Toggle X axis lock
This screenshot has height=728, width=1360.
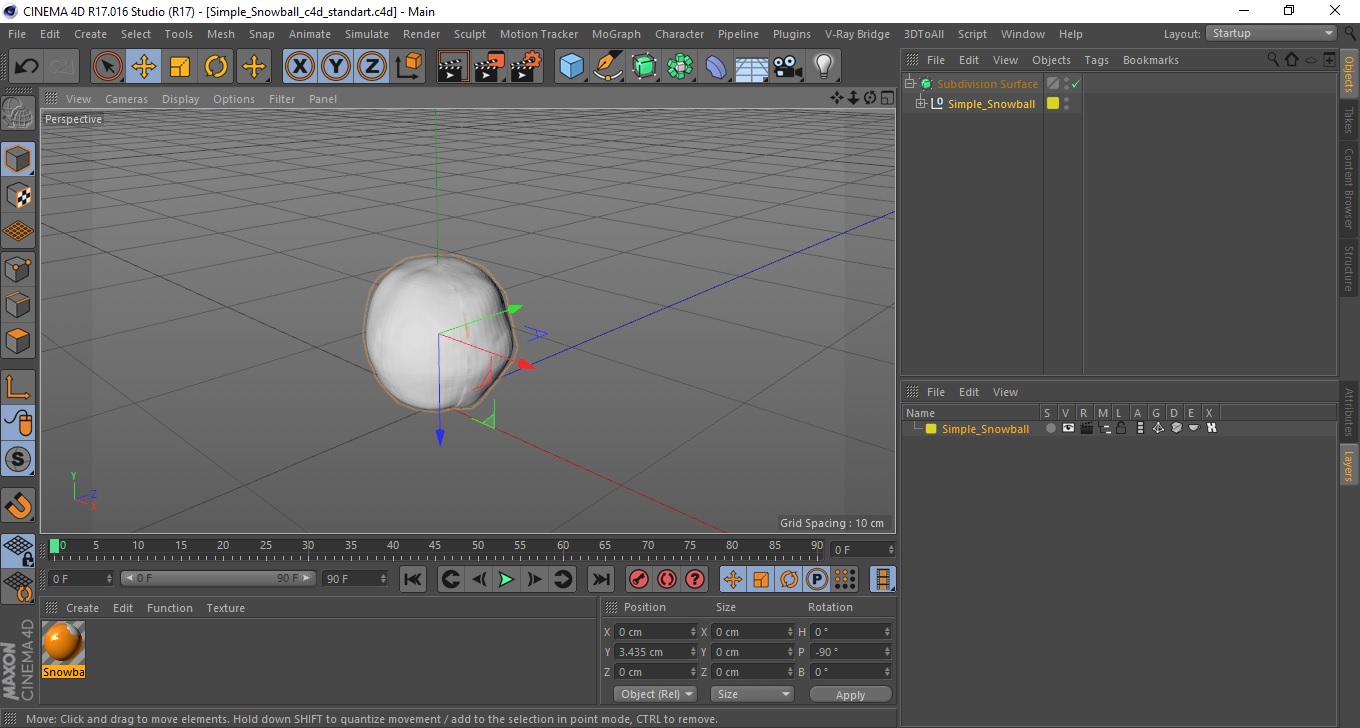click(x=299, y=67)
